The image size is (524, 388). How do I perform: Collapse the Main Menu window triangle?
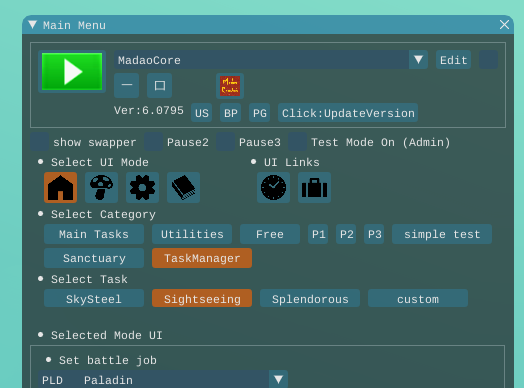click(x=32, y=25)
